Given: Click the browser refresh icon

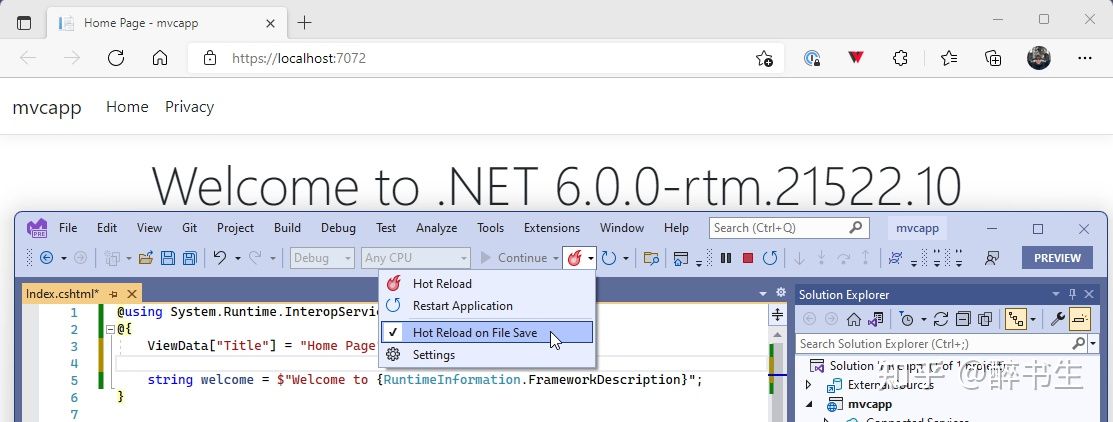Looking at the screenshot, I should [x=116, y=58].
